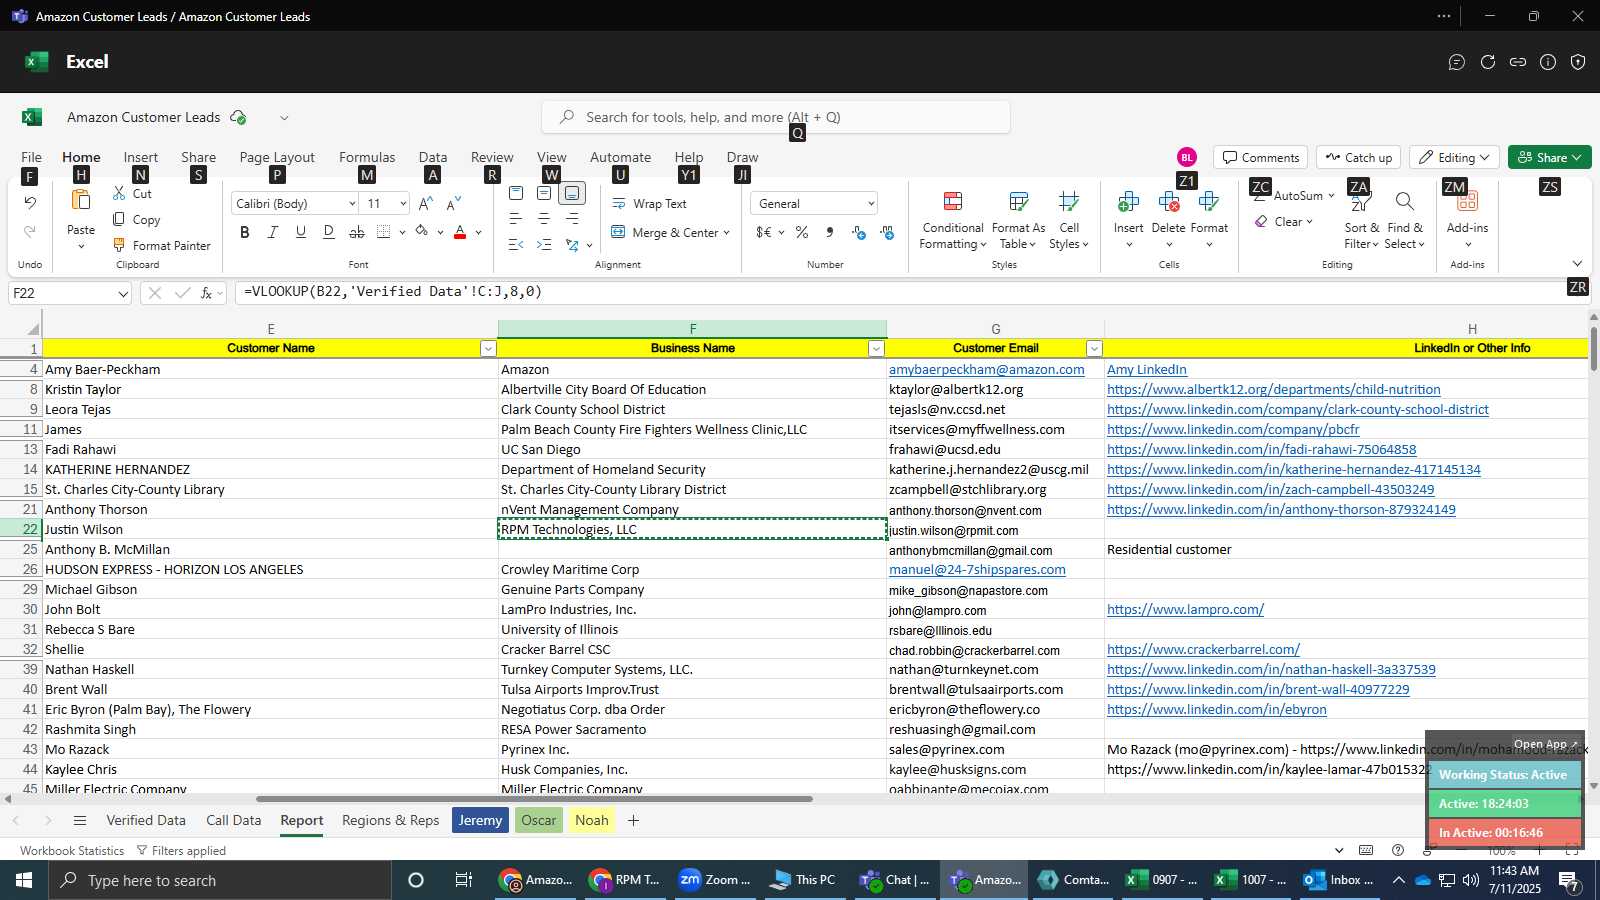Decrease font size icon
Screen dimensions: 1600x900
pos(454,203)
